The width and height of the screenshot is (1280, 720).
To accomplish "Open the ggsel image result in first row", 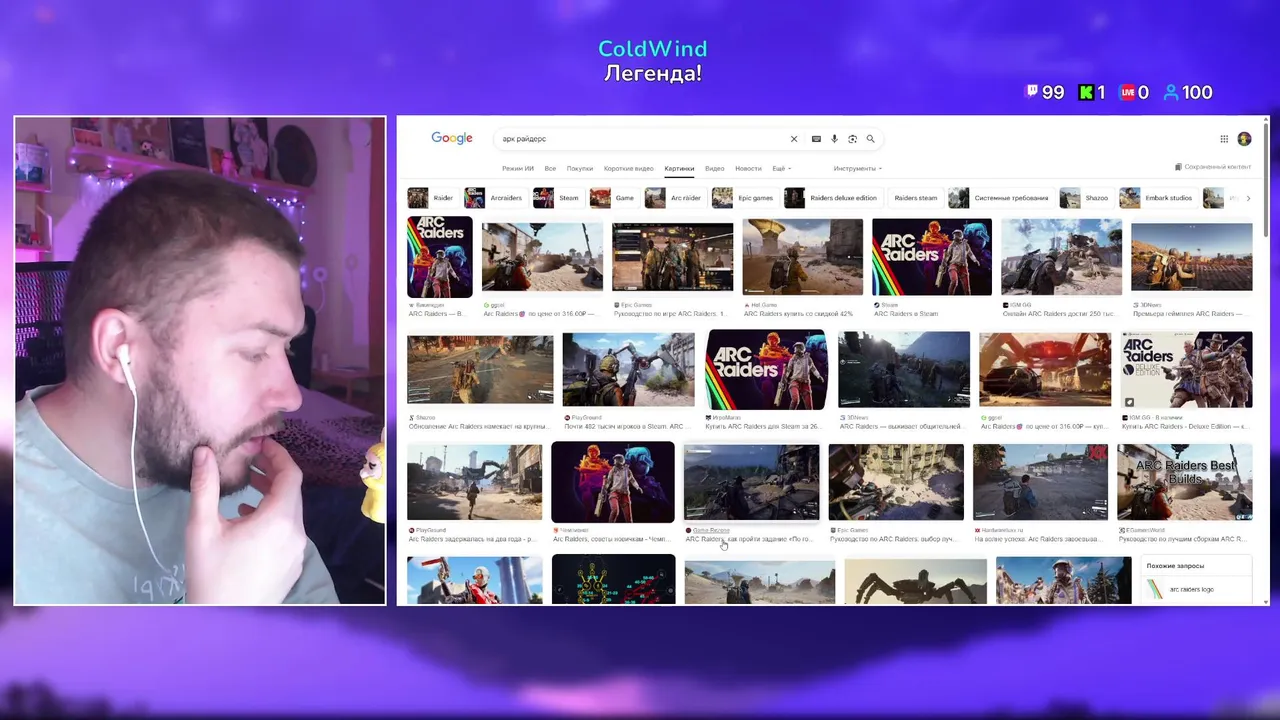I will [542, 257].
